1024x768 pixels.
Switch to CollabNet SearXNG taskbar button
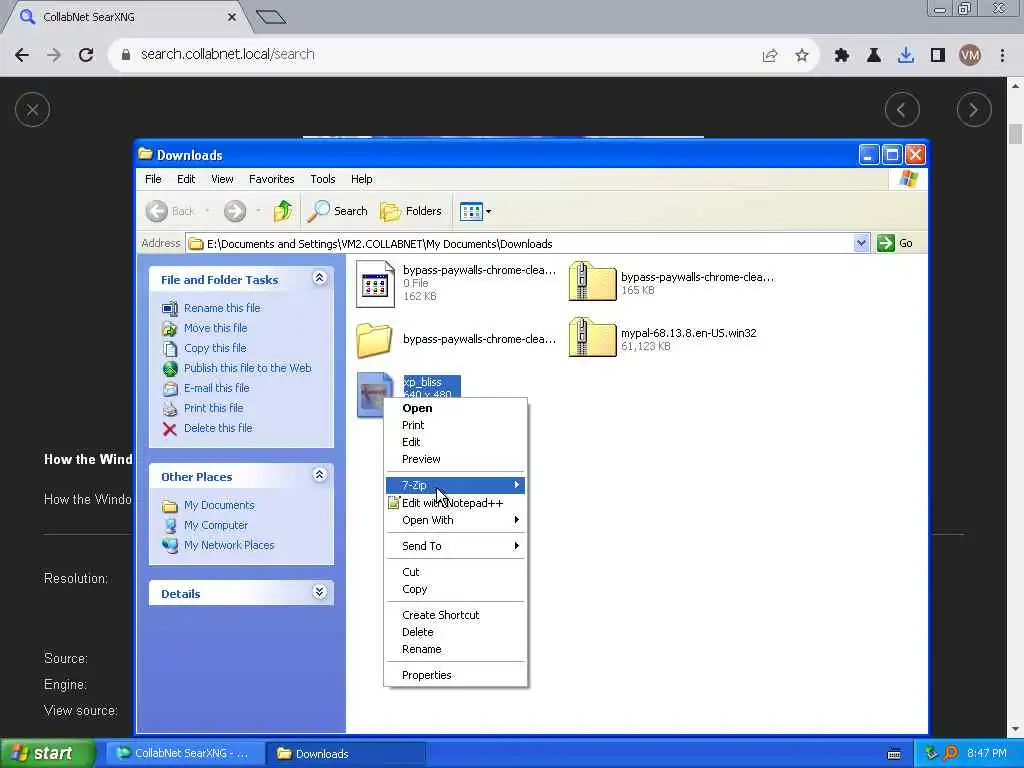(185, 753)
